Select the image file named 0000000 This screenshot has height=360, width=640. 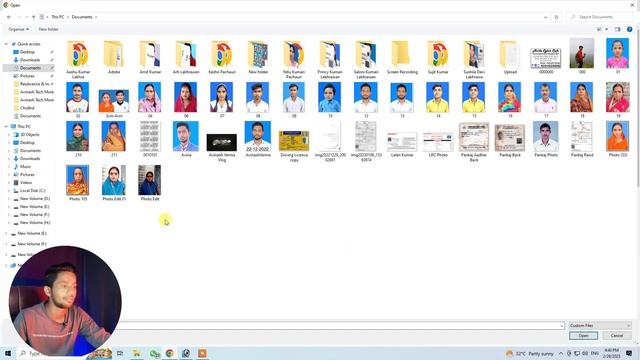pyautogui.click(x=546, y=60)
